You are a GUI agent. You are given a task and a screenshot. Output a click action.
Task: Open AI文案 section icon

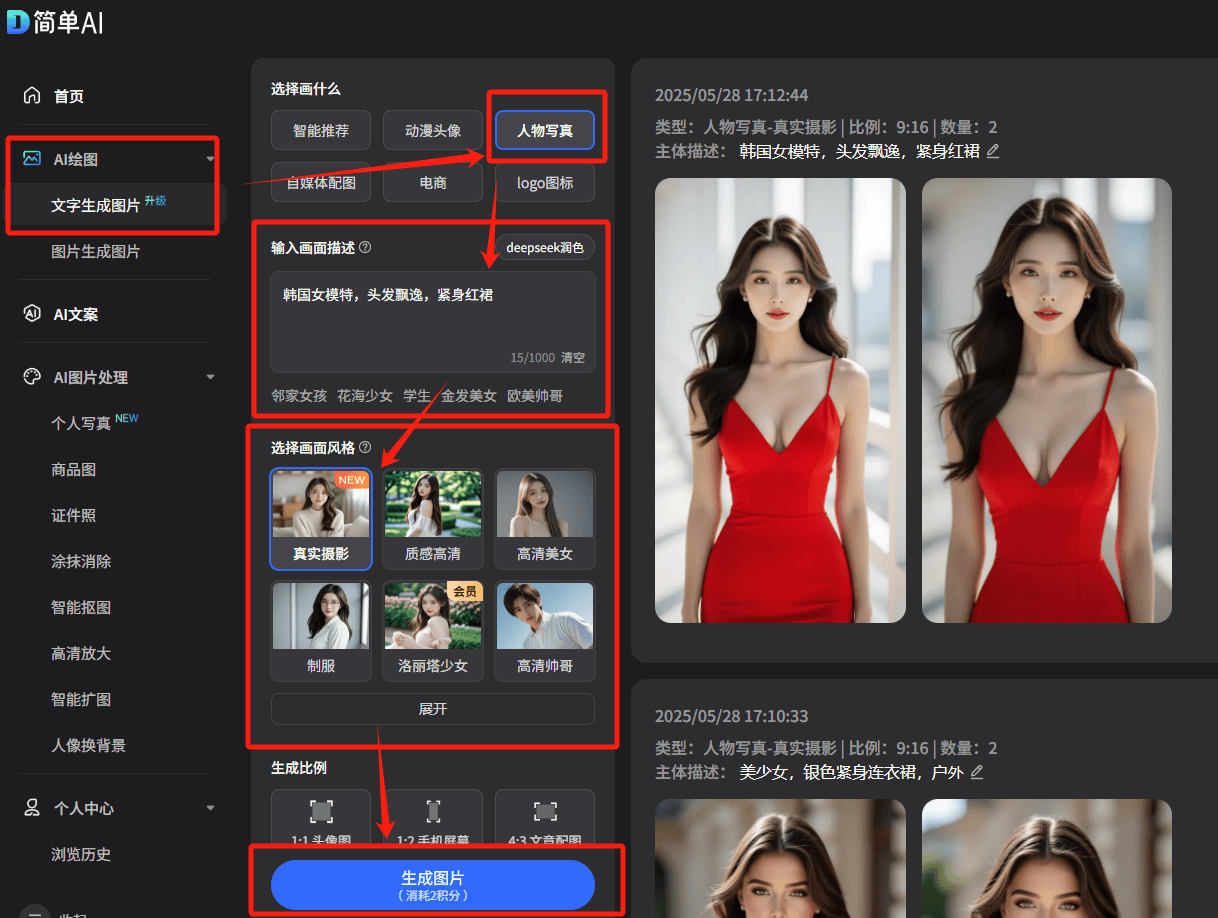tap(32, 314)
